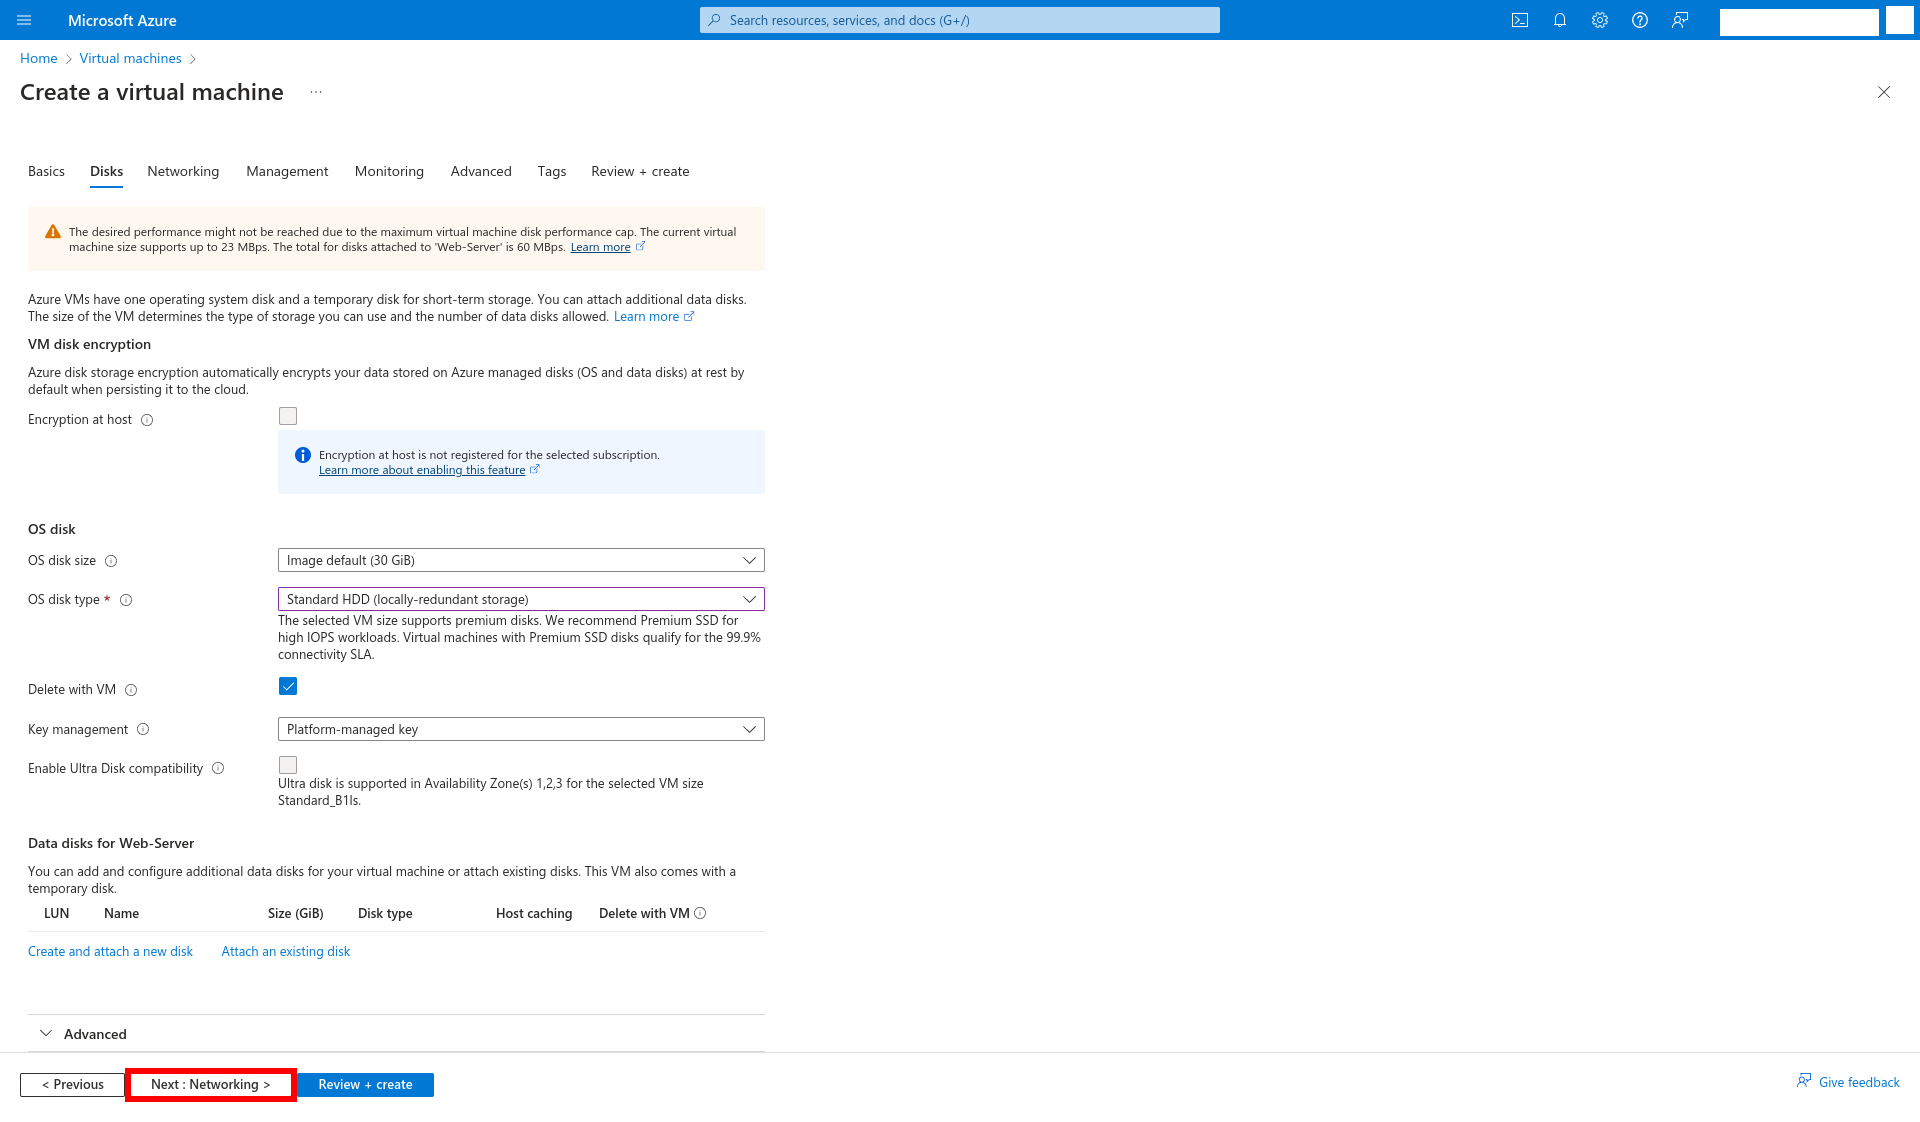Click the search resources input field
This screenshot has width=1920, height=1122.
960,20
